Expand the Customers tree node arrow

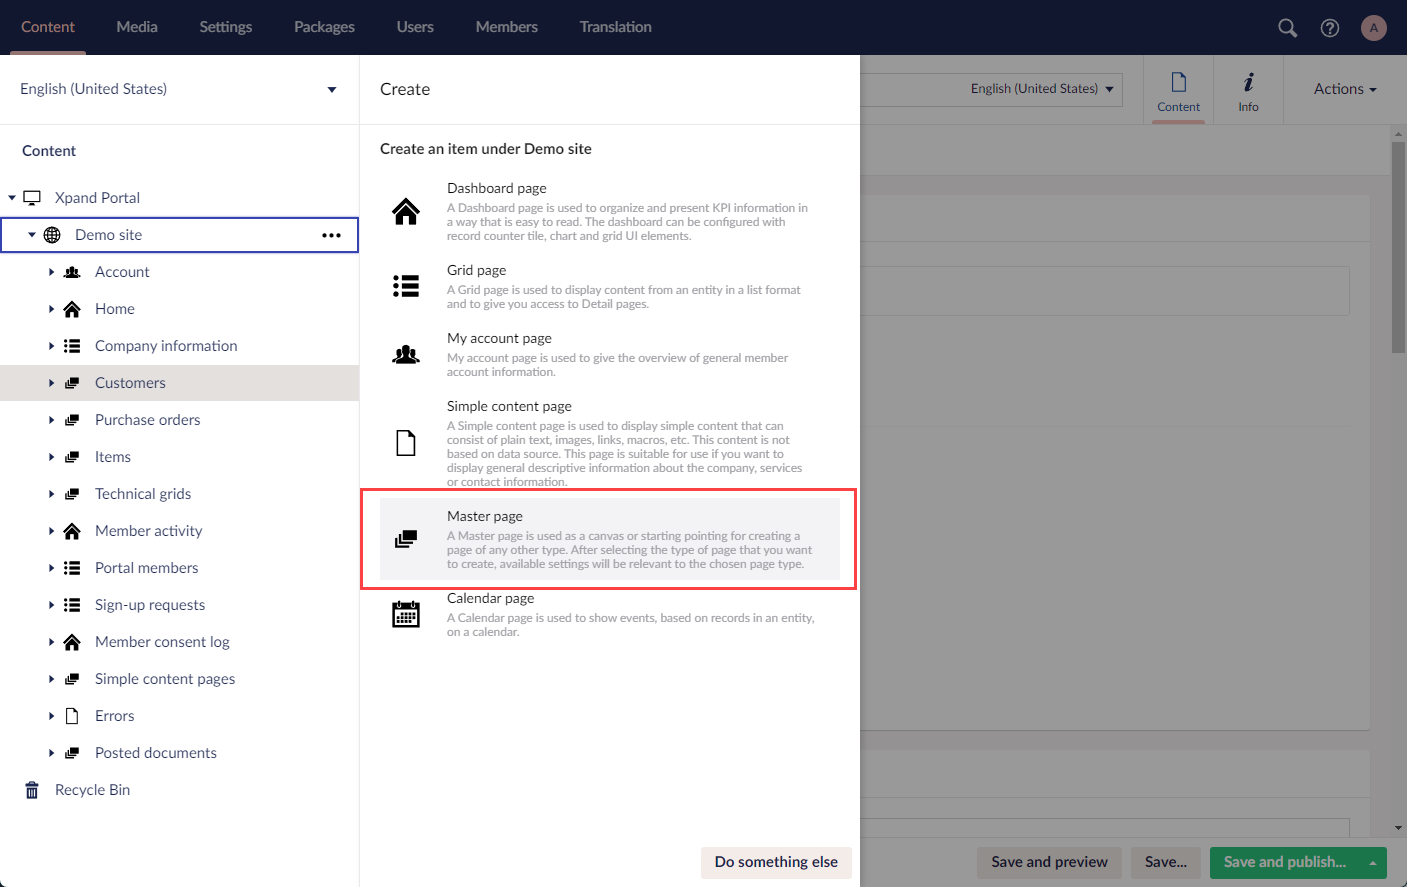(51, 383)
